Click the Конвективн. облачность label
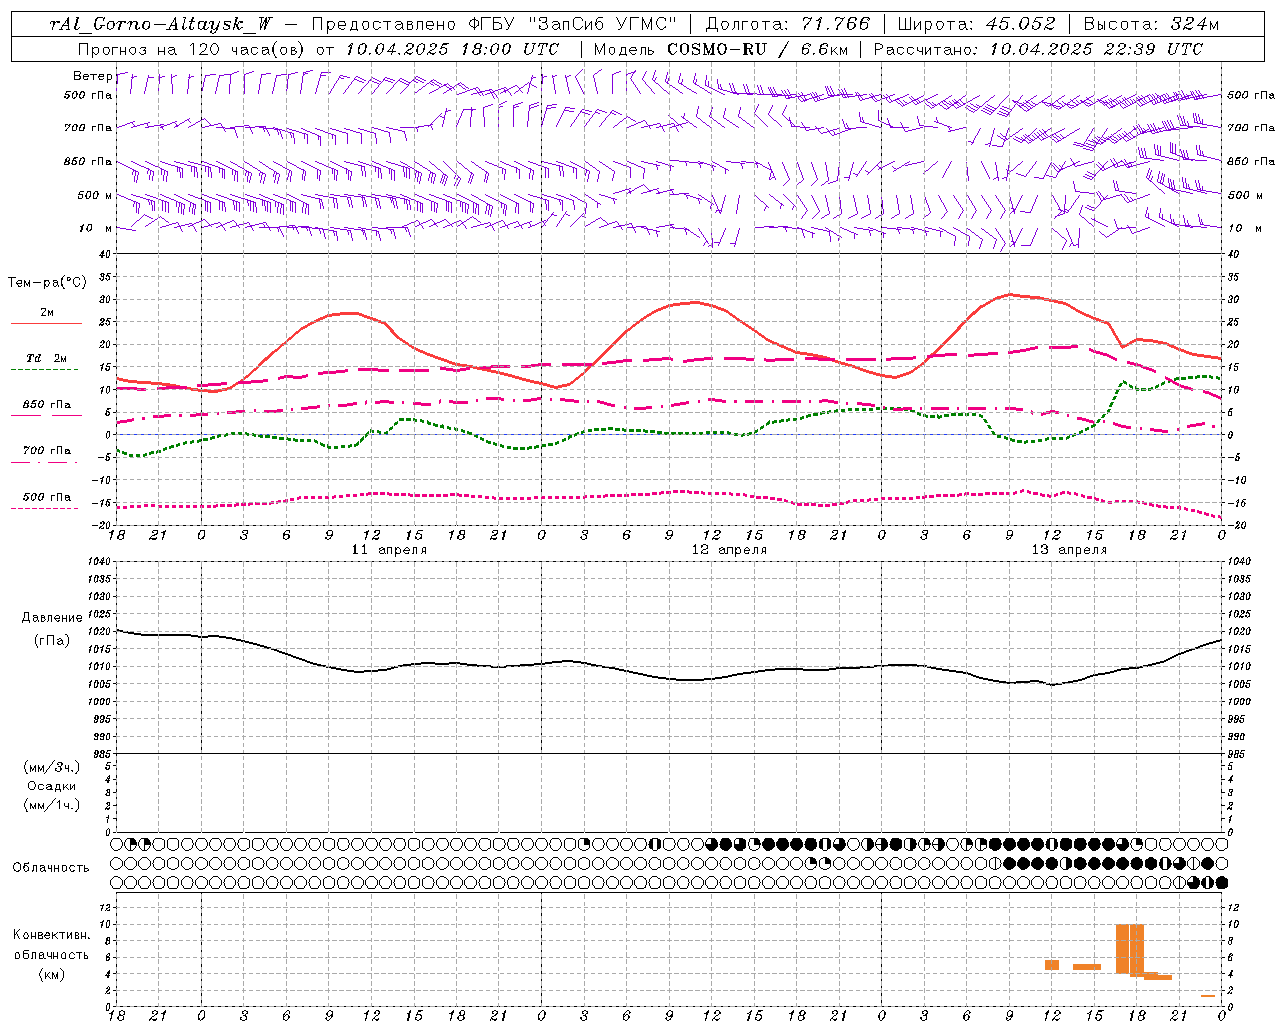This screenshot has height=1024, width=1280. tap(51, 945)
